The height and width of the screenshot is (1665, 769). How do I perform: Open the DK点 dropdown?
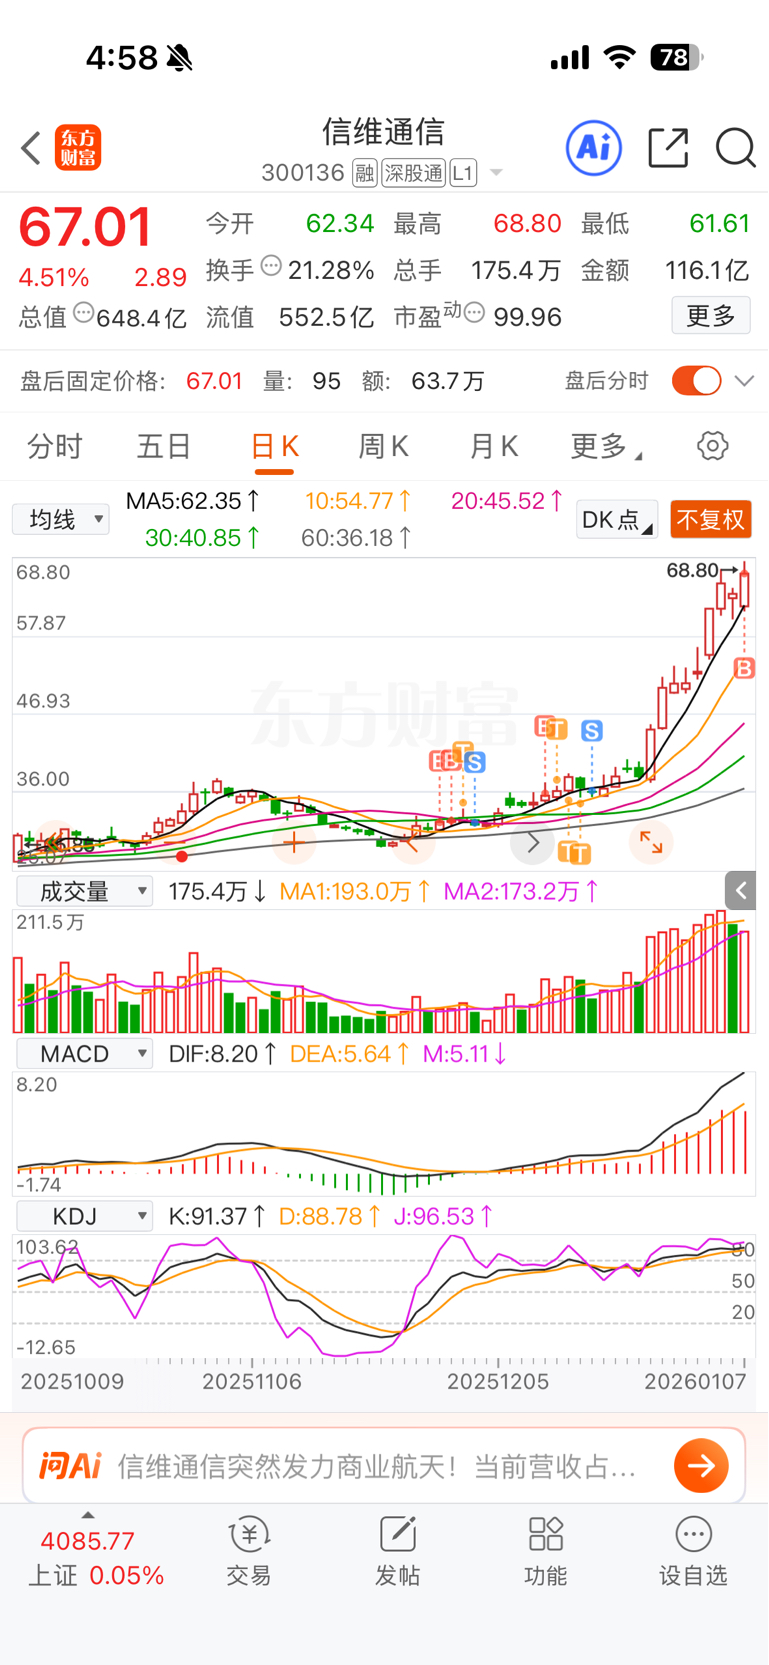click(617, 520)
